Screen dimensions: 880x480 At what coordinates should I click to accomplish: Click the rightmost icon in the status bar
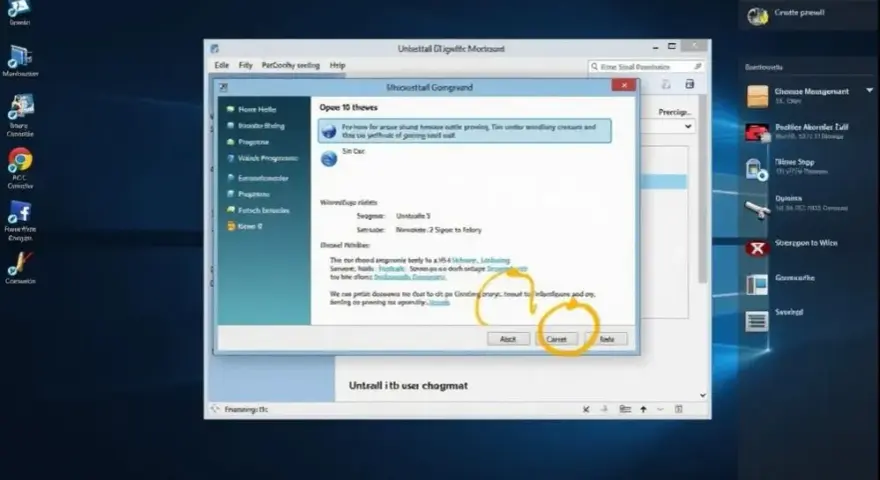tap(679, 409)
